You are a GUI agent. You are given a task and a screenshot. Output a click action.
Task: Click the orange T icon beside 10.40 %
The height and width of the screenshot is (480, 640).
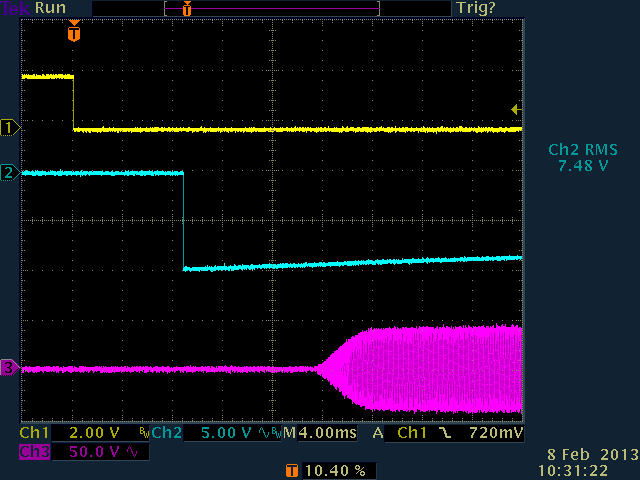pos(292,469)
